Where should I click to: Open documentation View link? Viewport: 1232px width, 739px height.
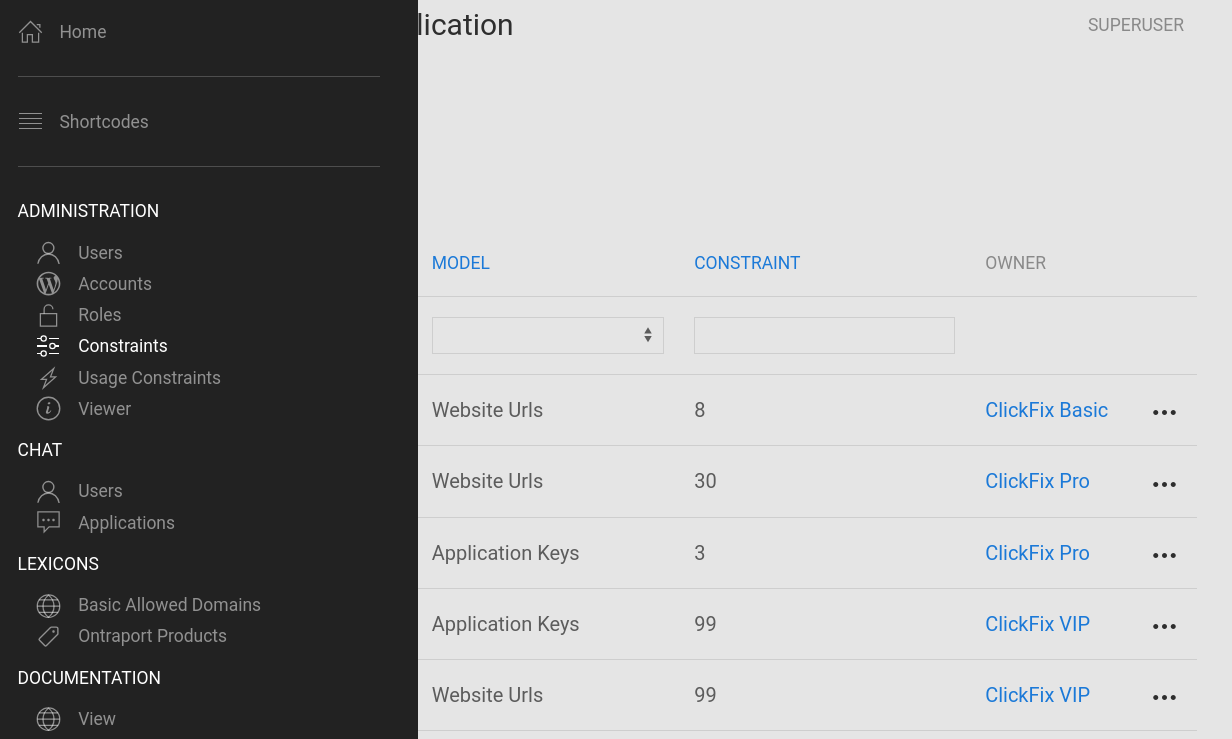point(97,719)
